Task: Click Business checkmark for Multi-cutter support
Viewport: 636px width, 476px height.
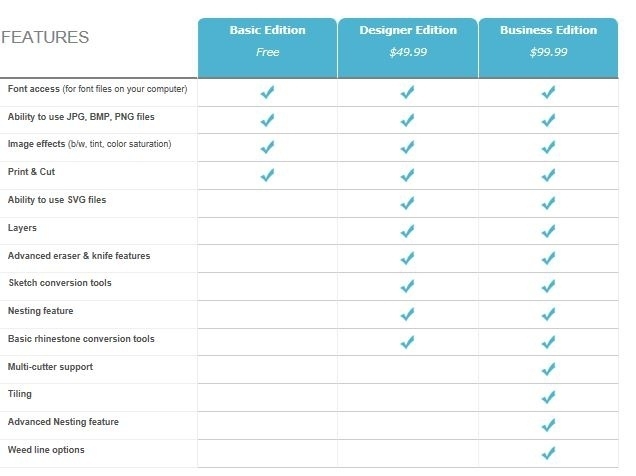Action: pyautogui.click(x=548, y=370)
